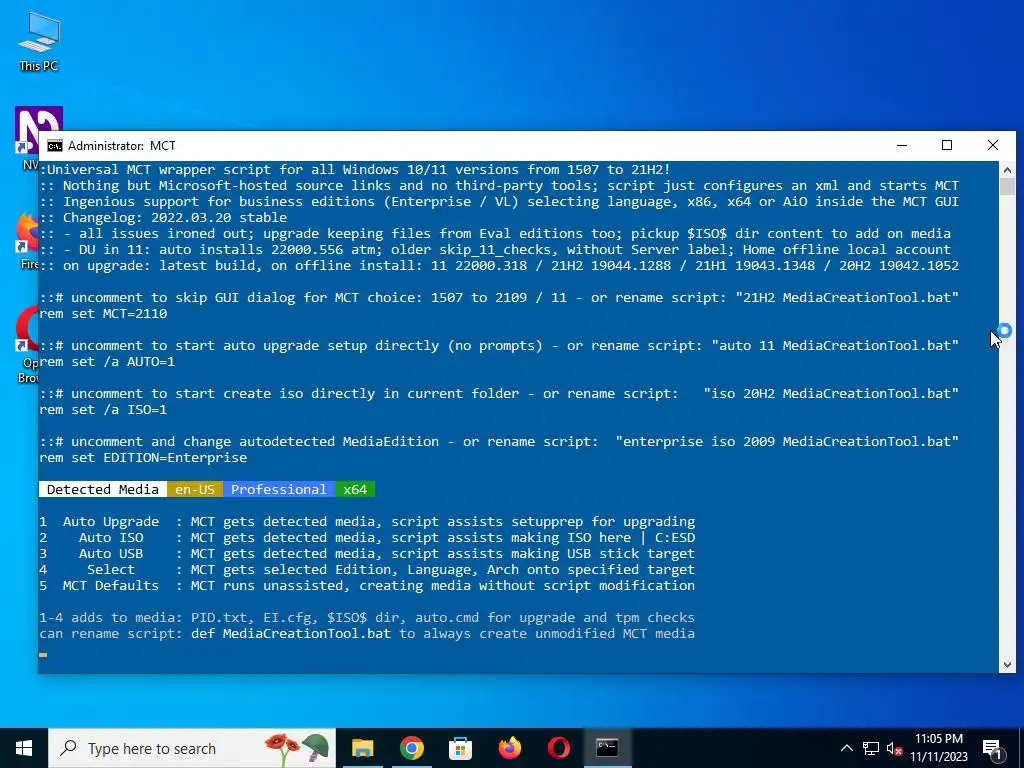Click the '2 Auto ISO' option line
The image size is (1024, 768).
tap(367, 537)
